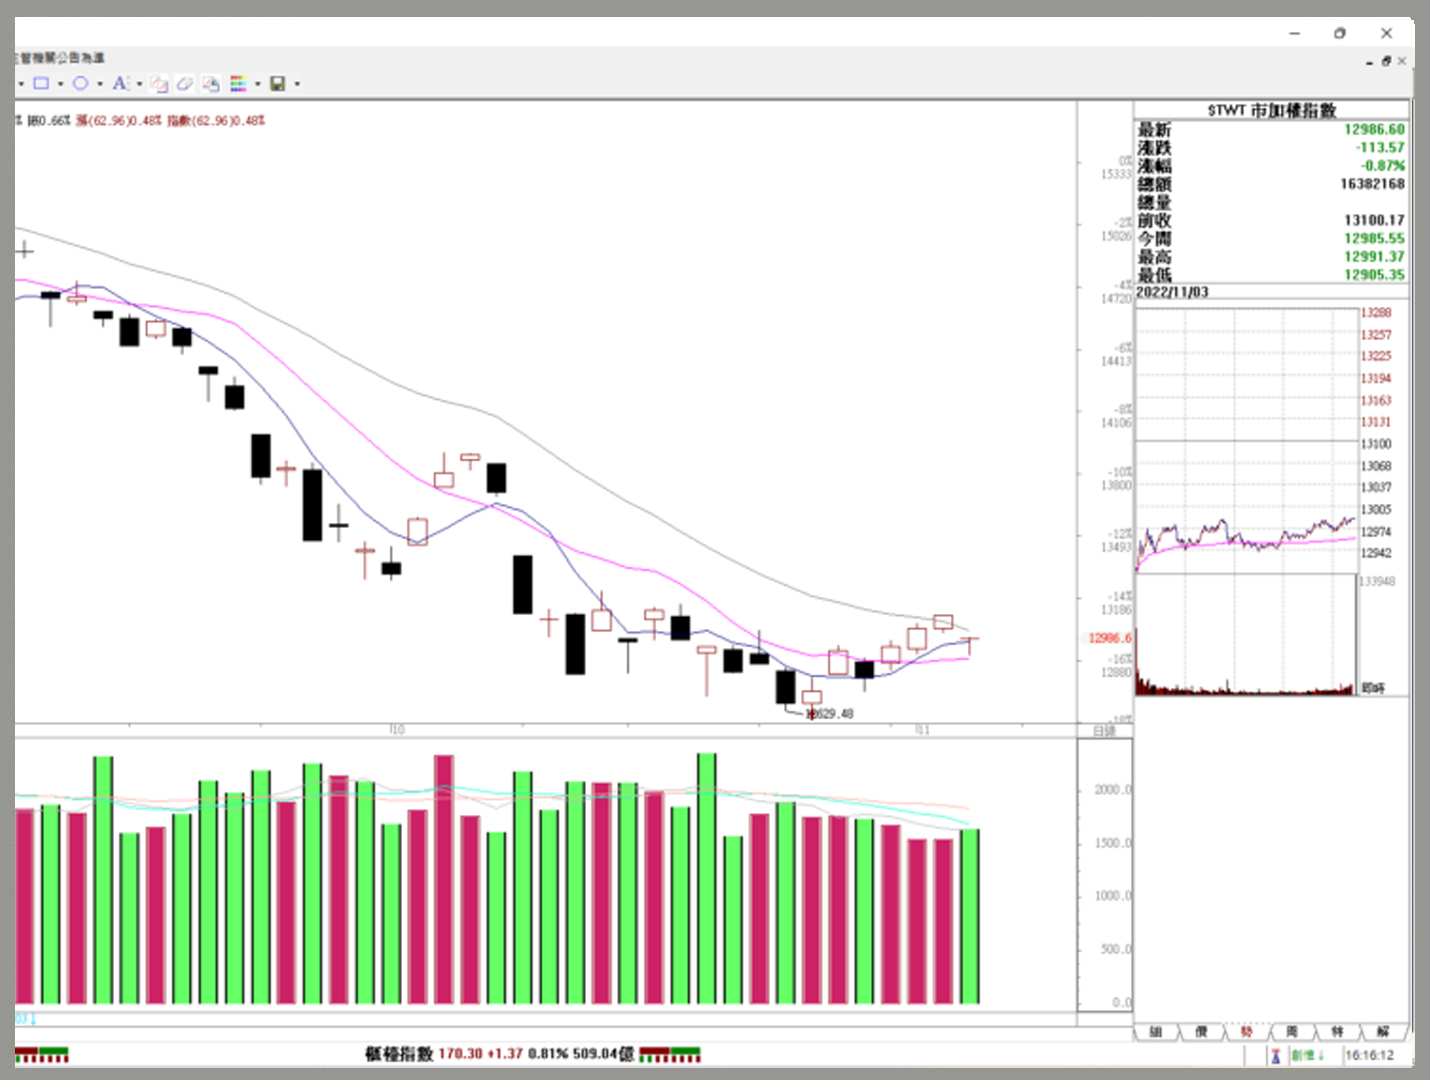Click the up/down breadth bar after 509.04億

[x=670, y=1054]
